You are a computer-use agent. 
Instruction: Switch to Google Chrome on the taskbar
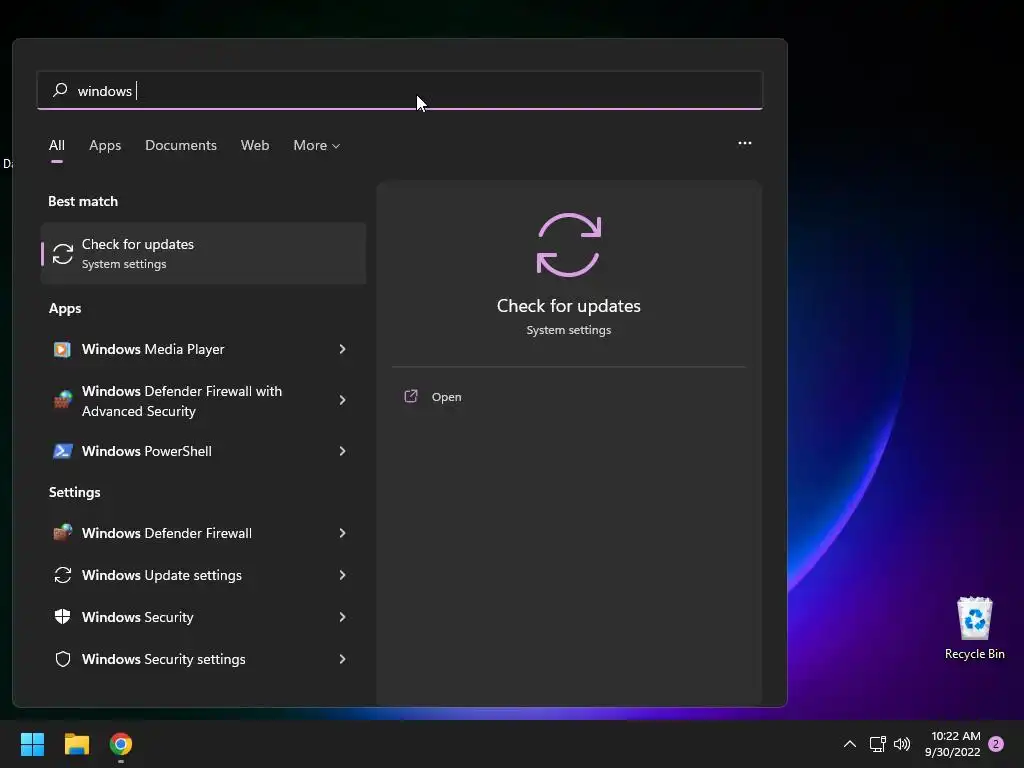pos(121,744)
